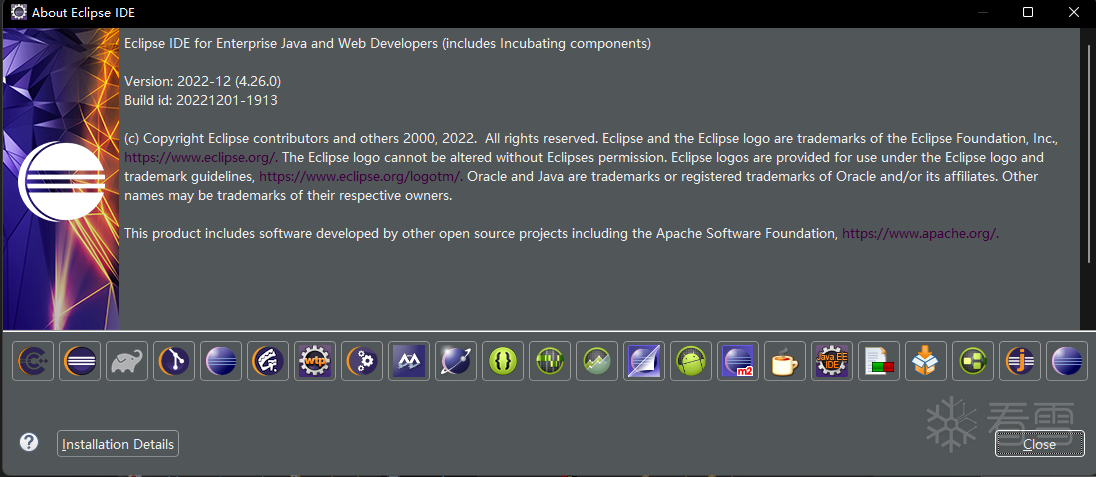Click the title bar X close button

tap(1074, 12)
